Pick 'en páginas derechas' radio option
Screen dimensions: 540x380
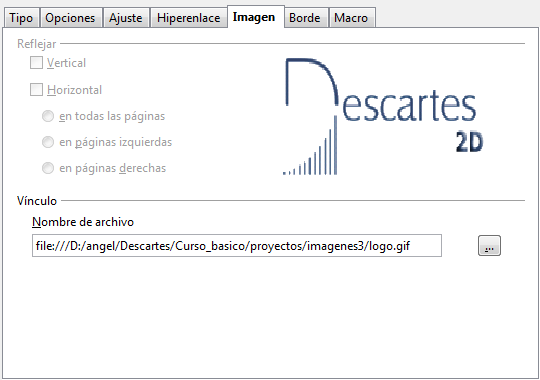click(x=48, y=168)
